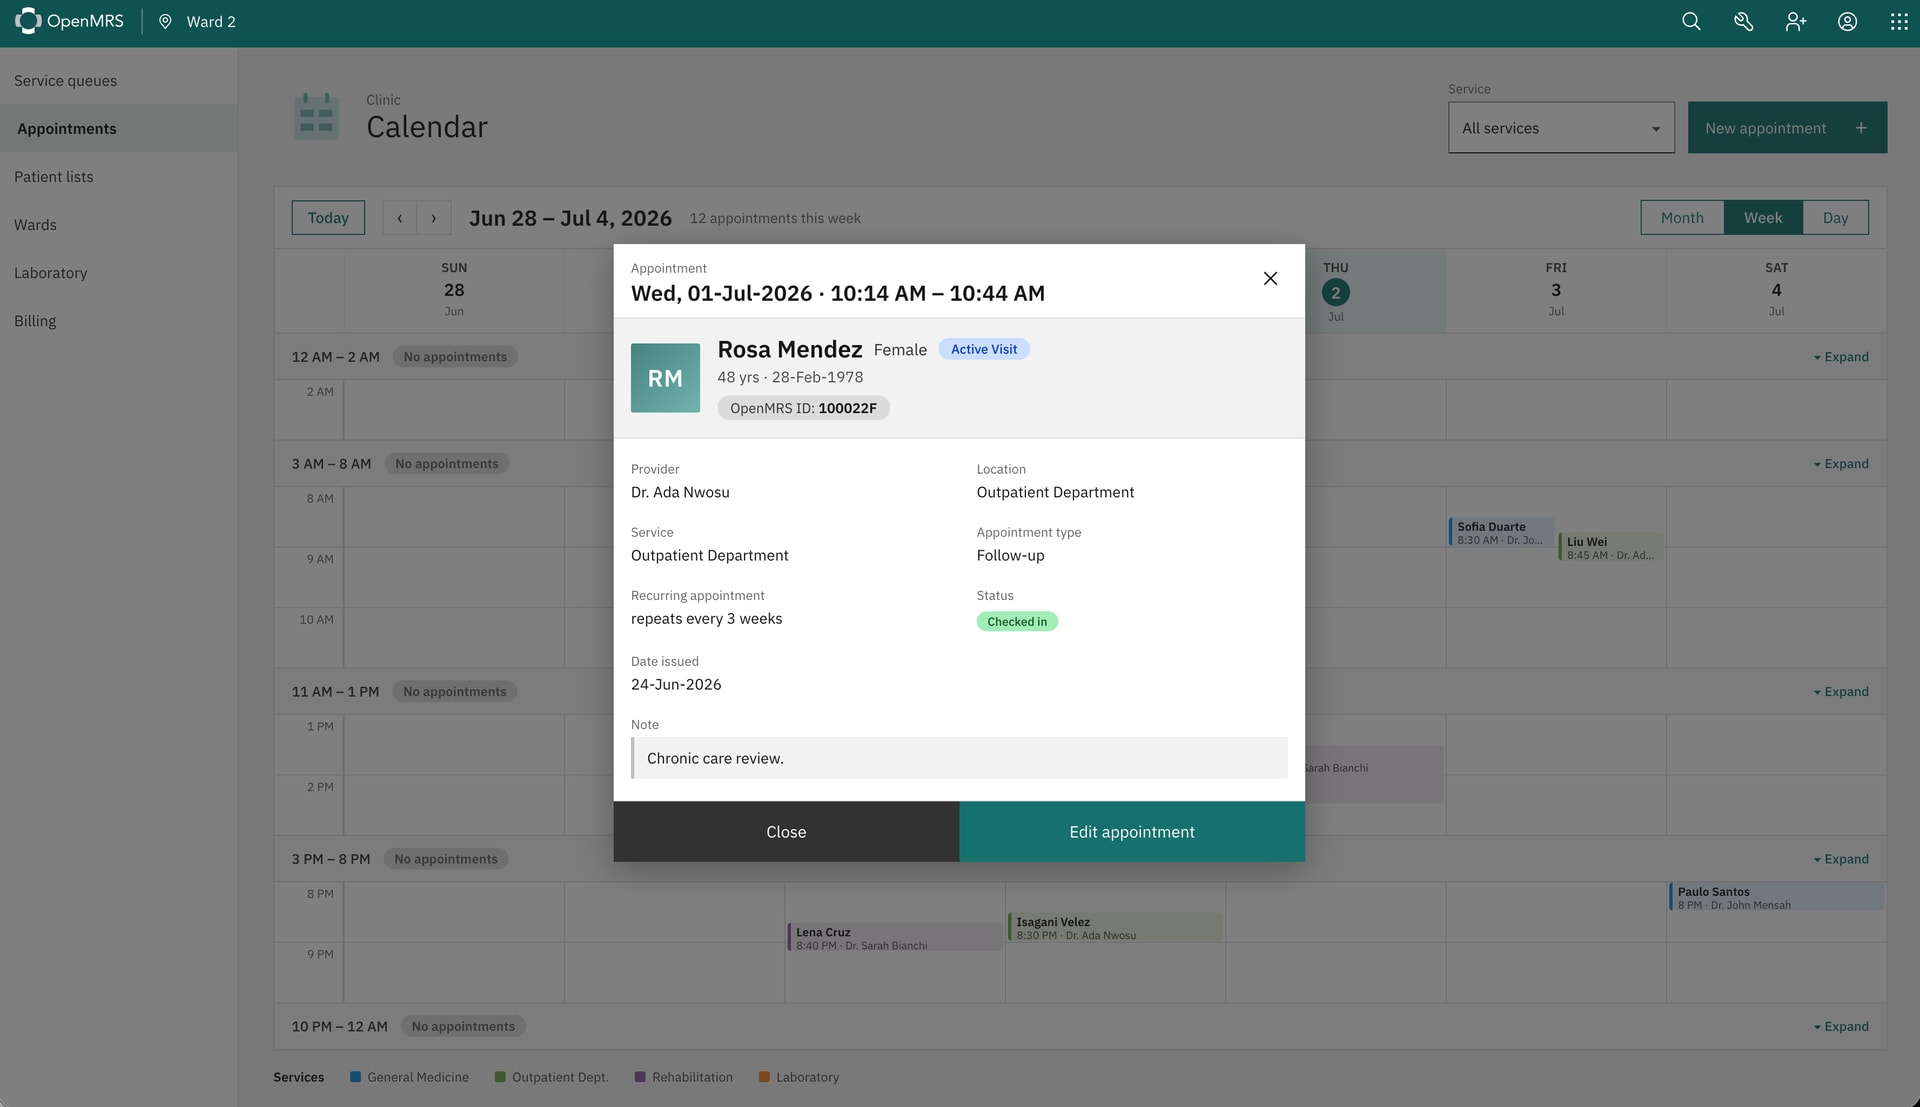Click the Rehabilitation legend swatch
This screenshot has height=1107, width=1920.
pos(640,1077)
